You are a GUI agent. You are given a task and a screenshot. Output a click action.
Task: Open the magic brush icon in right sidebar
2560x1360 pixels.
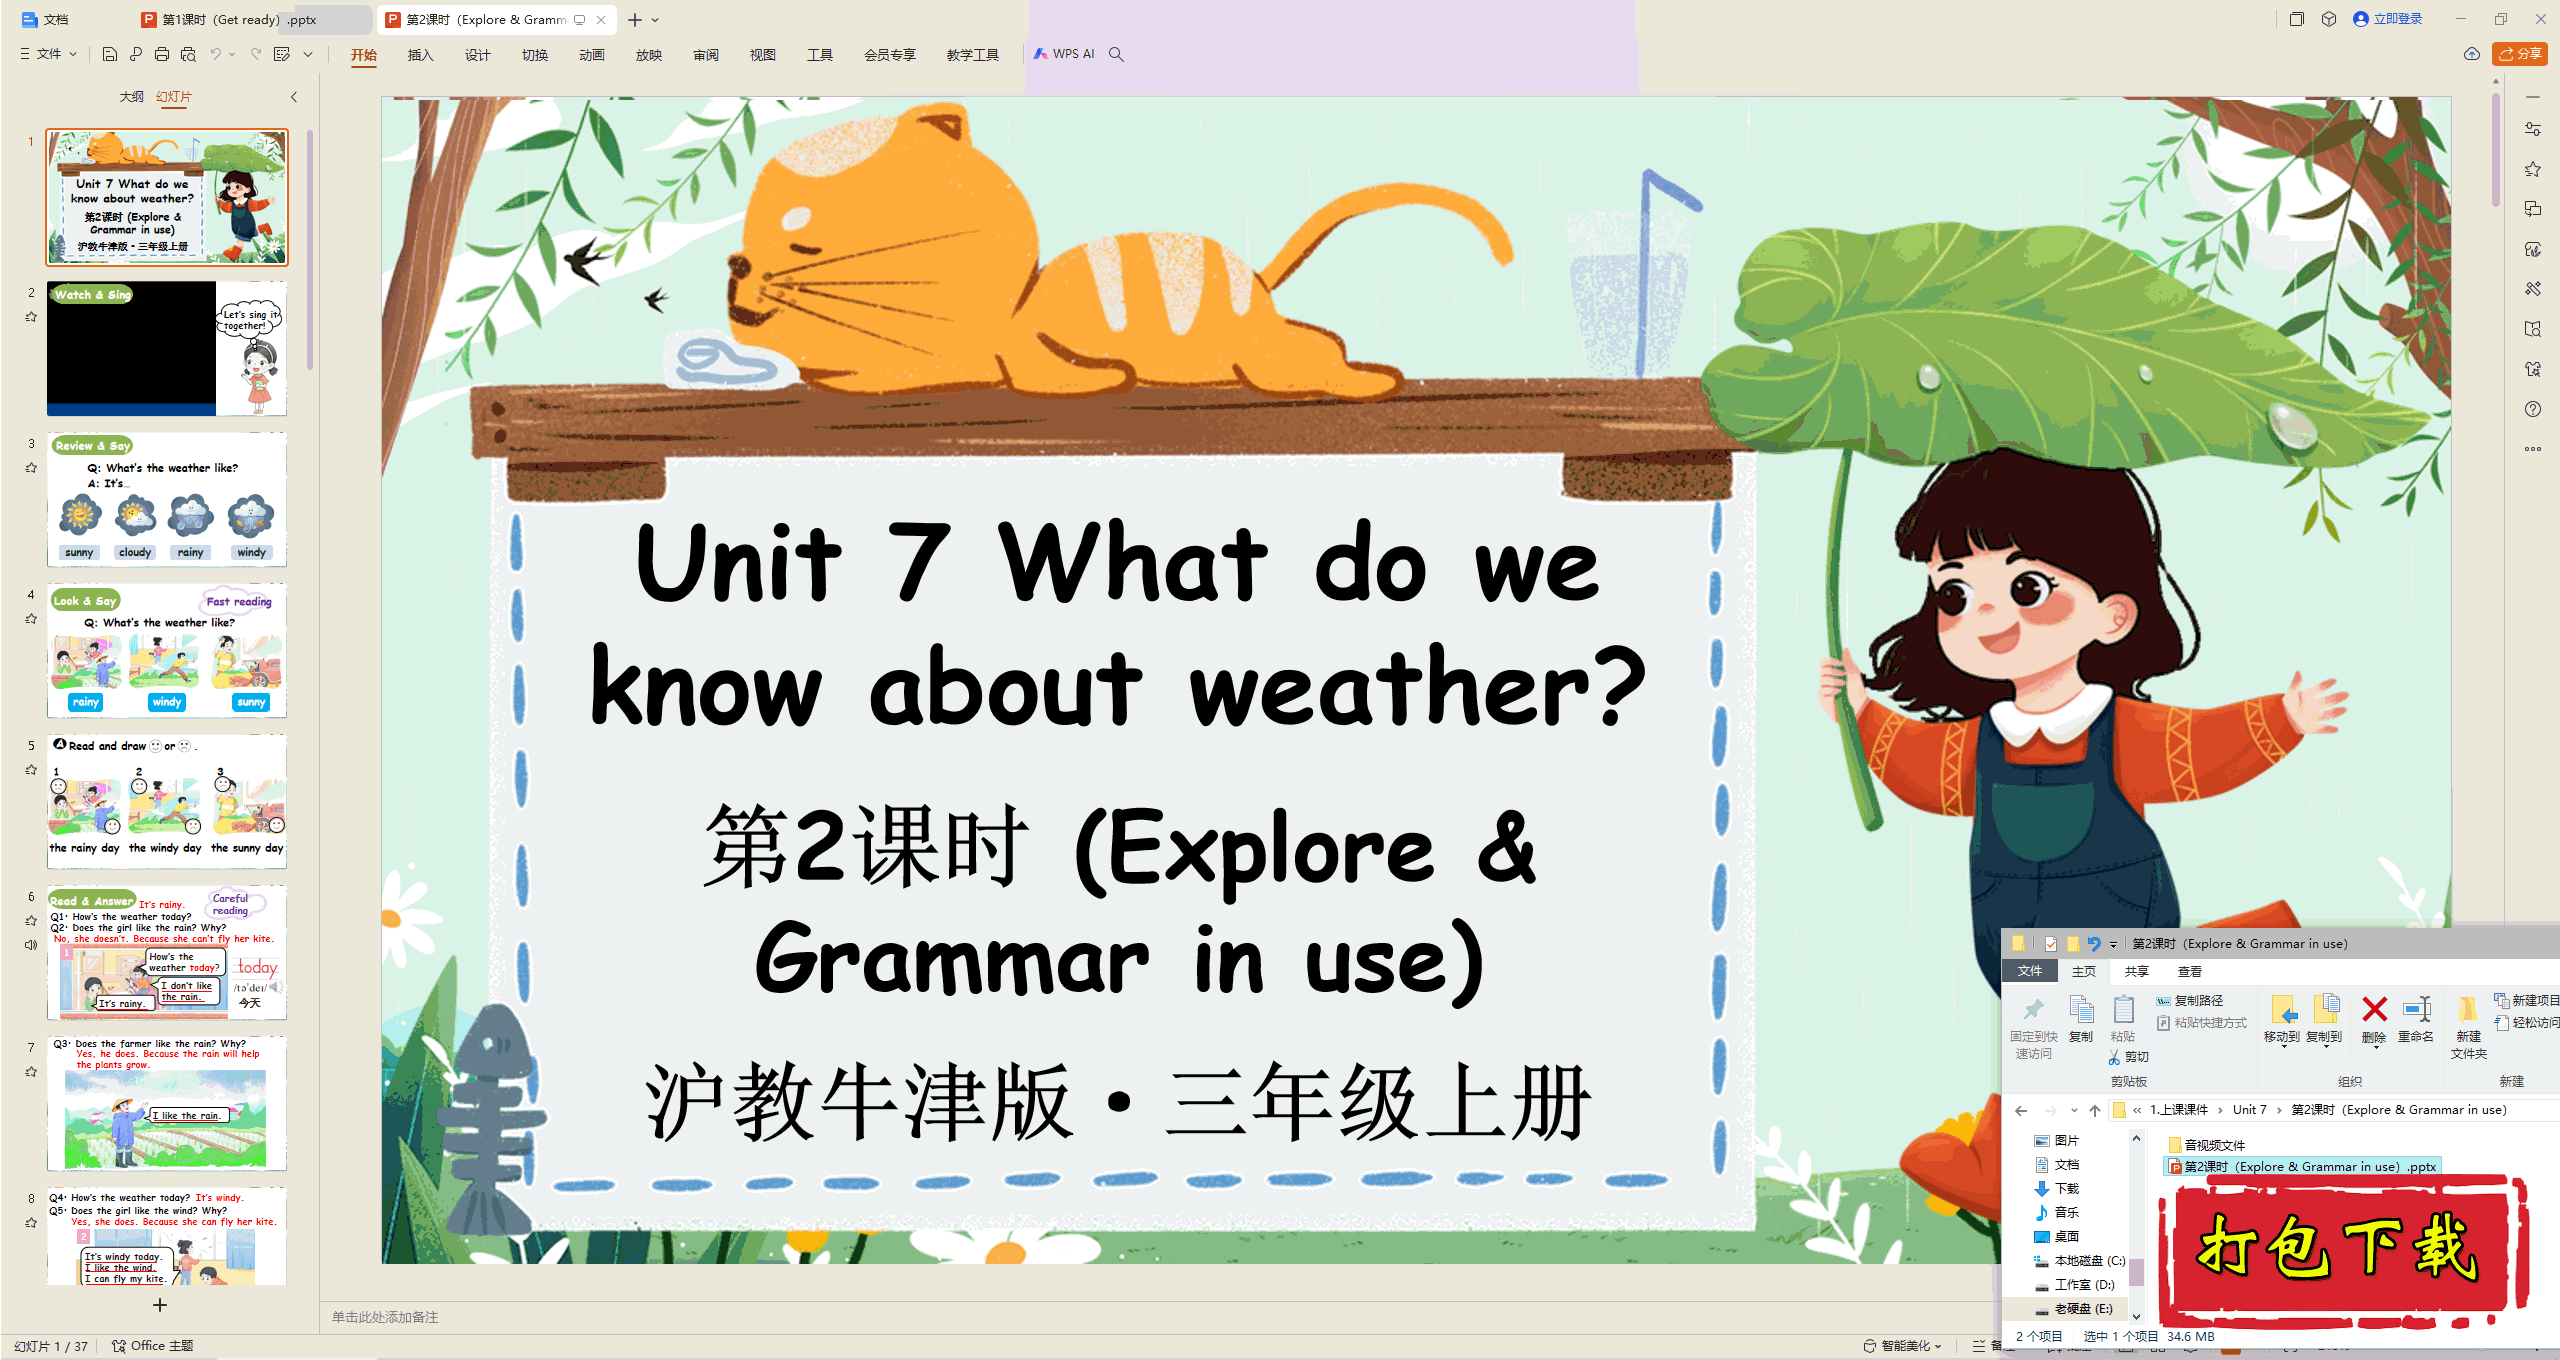click(x=2533, y=289)
